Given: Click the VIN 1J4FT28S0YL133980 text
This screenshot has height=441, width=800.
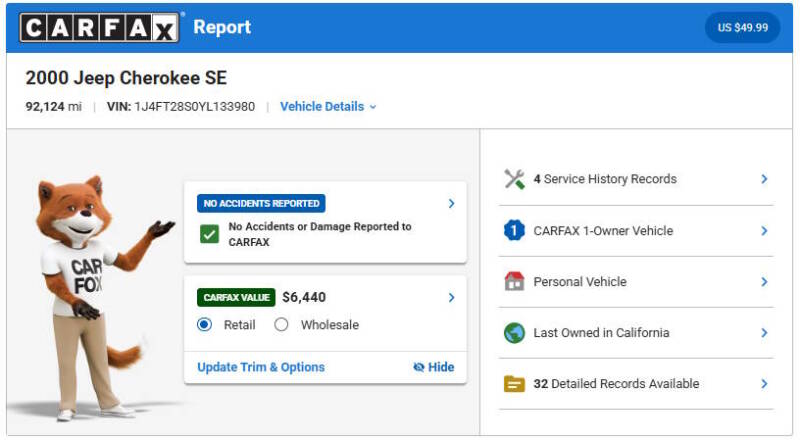Looking at the screenshot, I should click(x=181, y=107).
